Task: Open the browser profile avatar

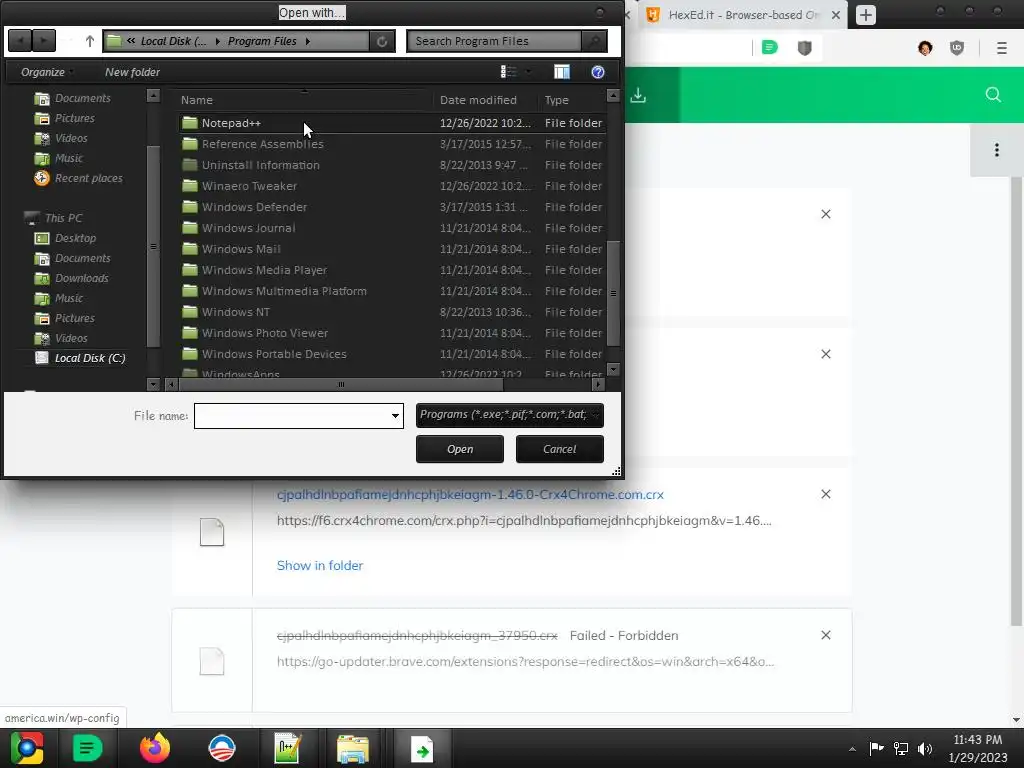Action: coord(925,48)
